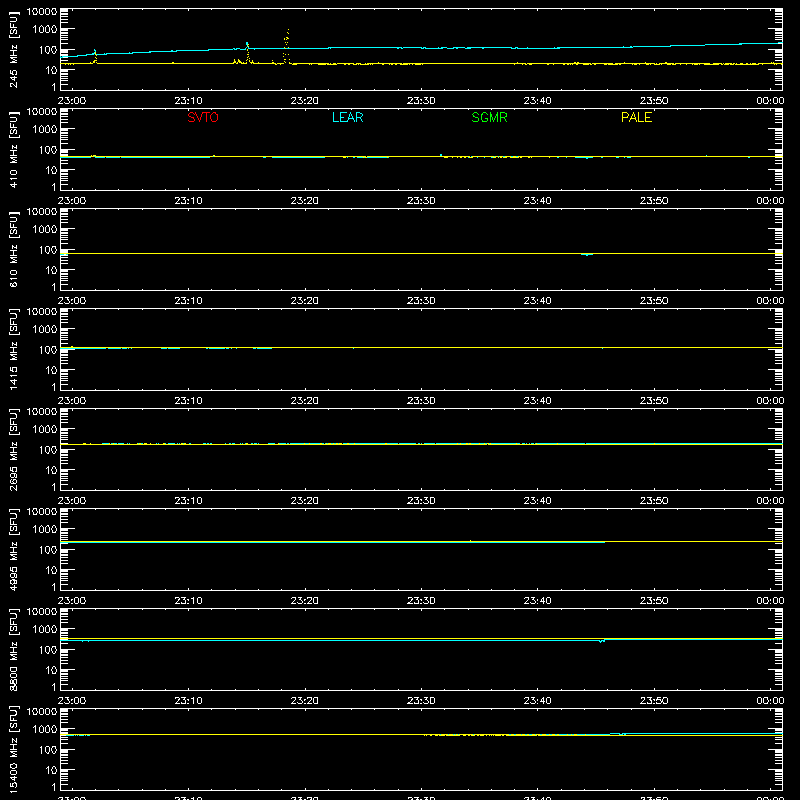Click the 100 y-axis value of 4995 MHz plot
The height and width of the screenshot is (800, 800).
pos(48,550)
